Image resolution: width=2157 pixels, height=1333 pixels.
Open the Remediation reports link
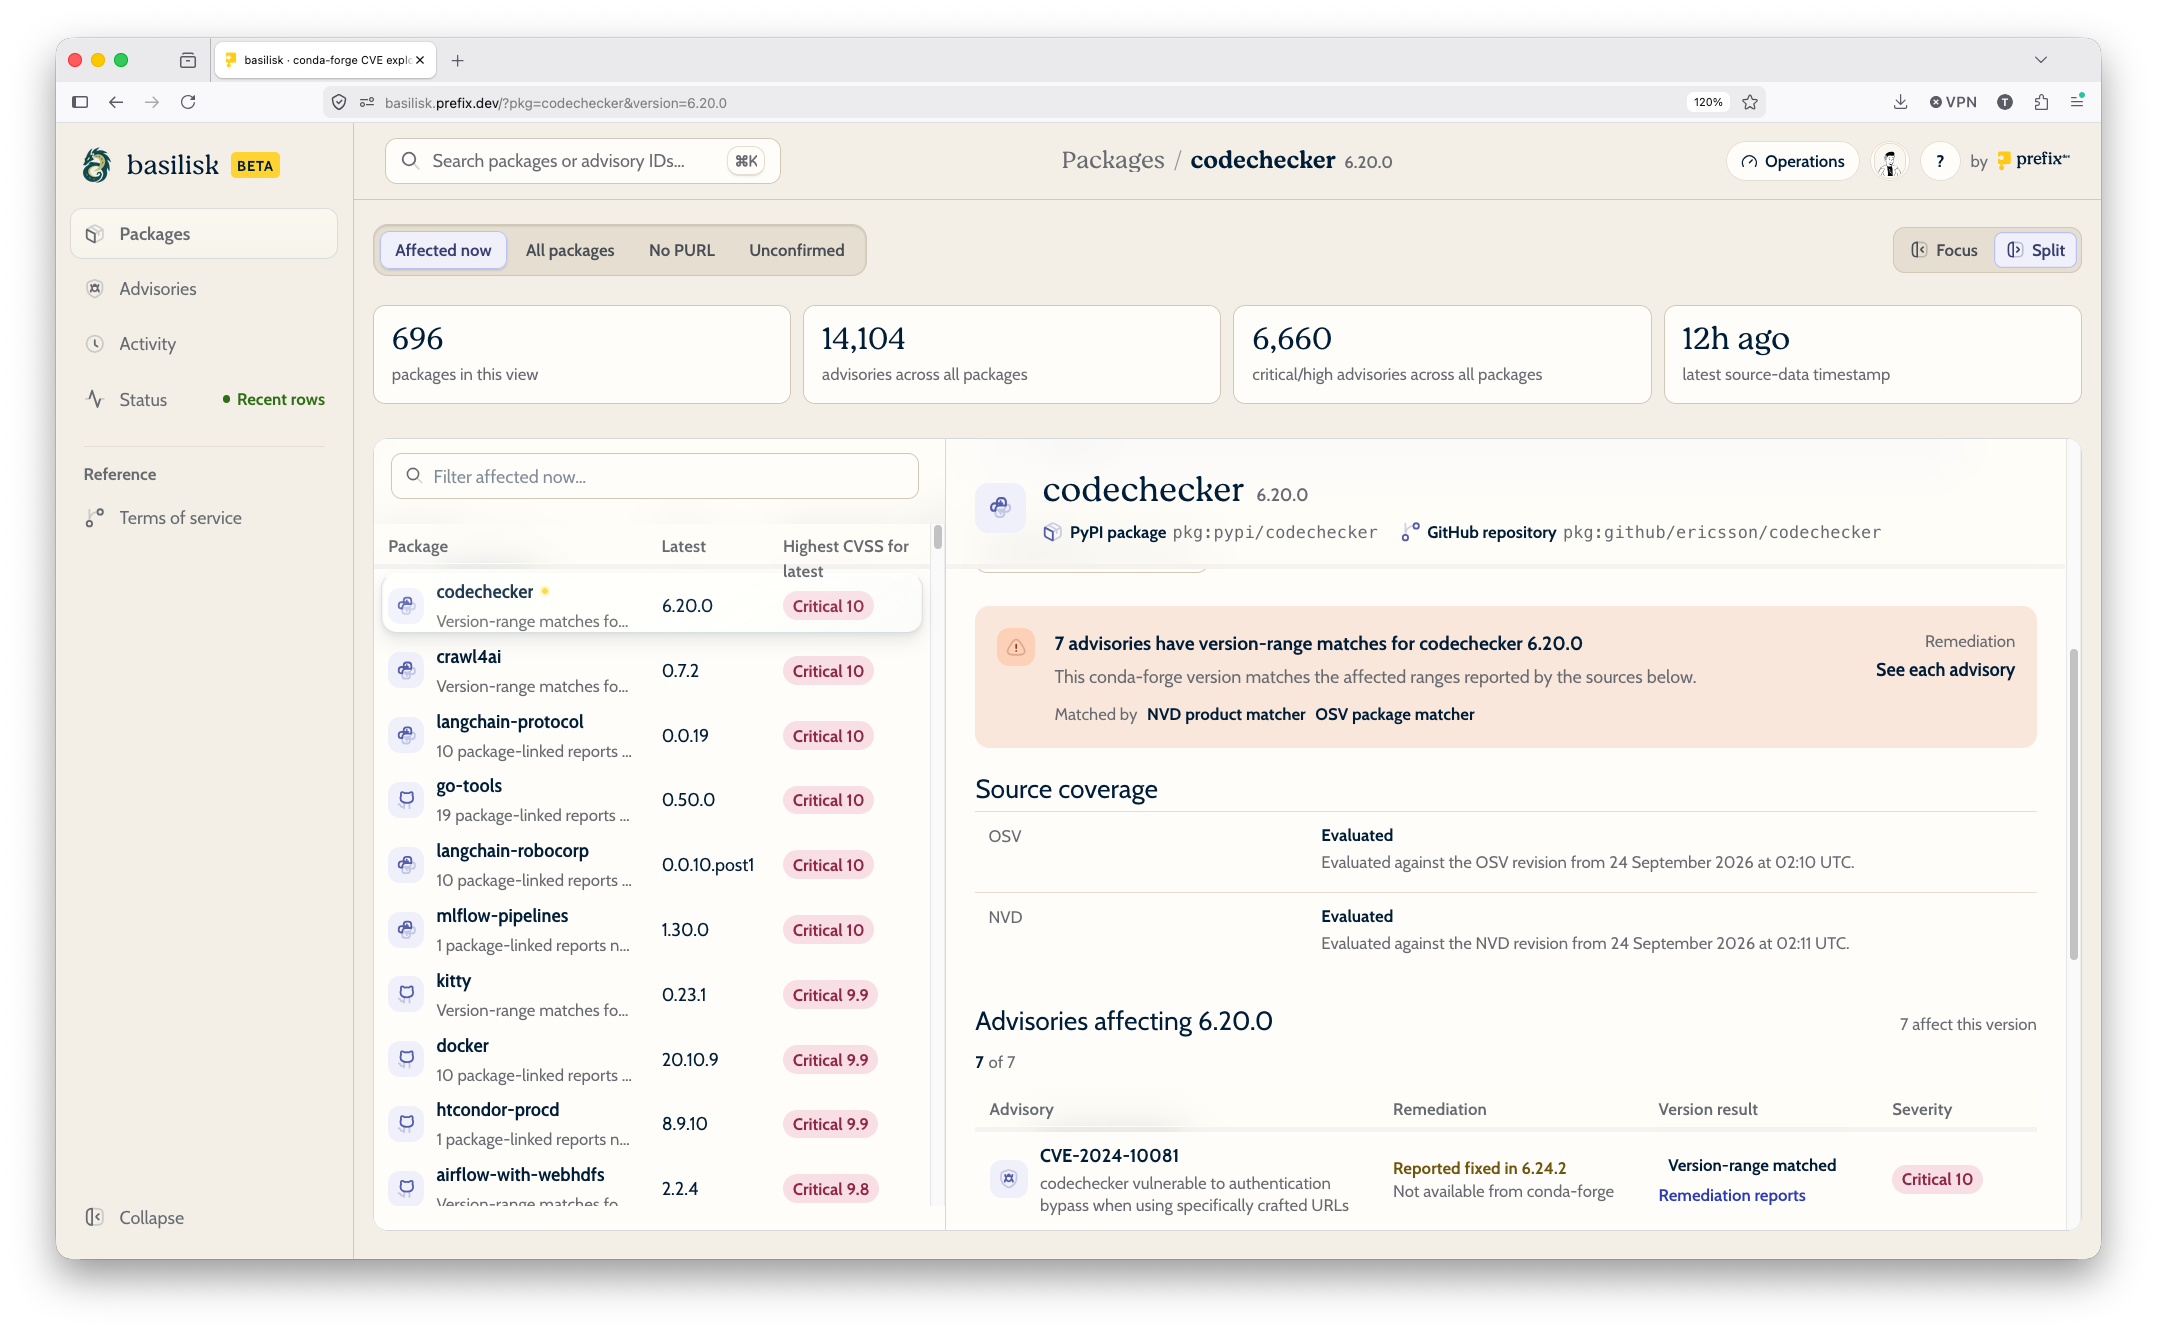1731,1195
